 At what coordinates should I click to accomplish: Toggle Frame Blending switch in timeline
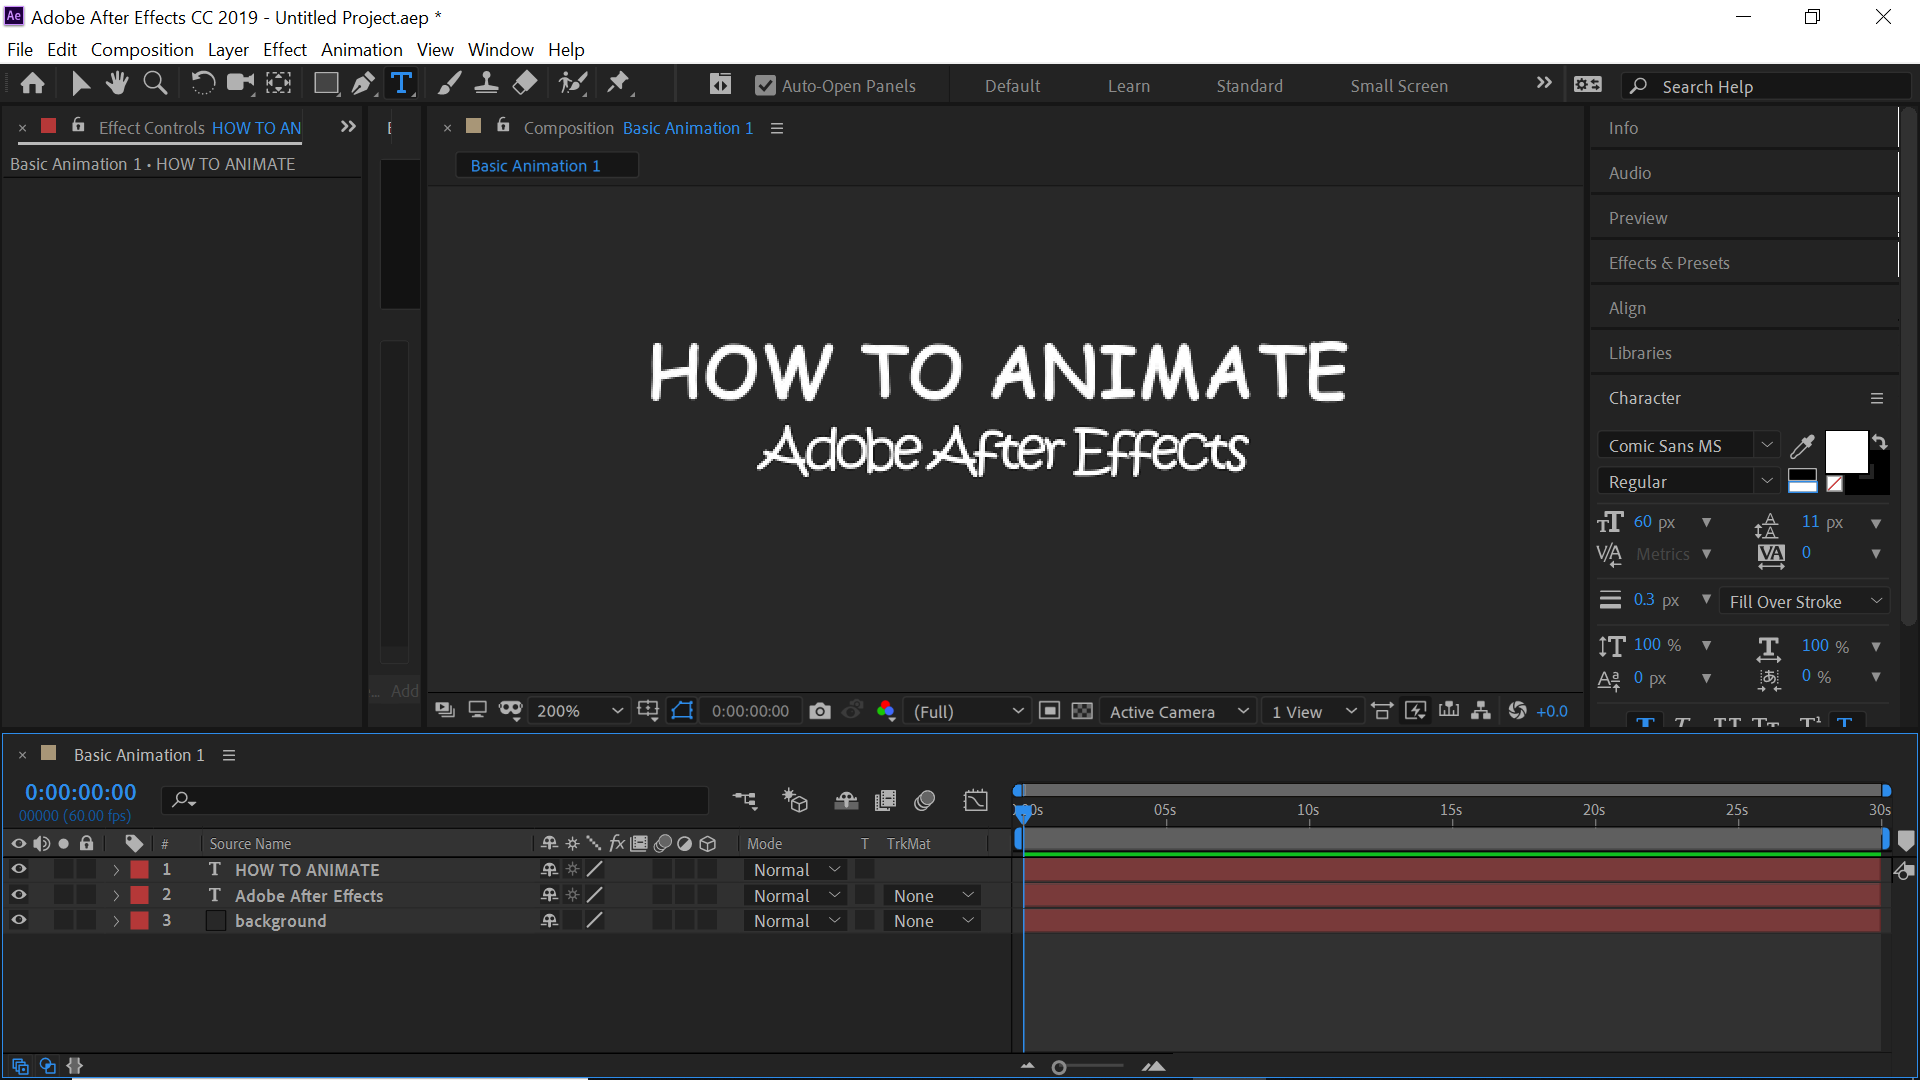[x=885, y=800]
